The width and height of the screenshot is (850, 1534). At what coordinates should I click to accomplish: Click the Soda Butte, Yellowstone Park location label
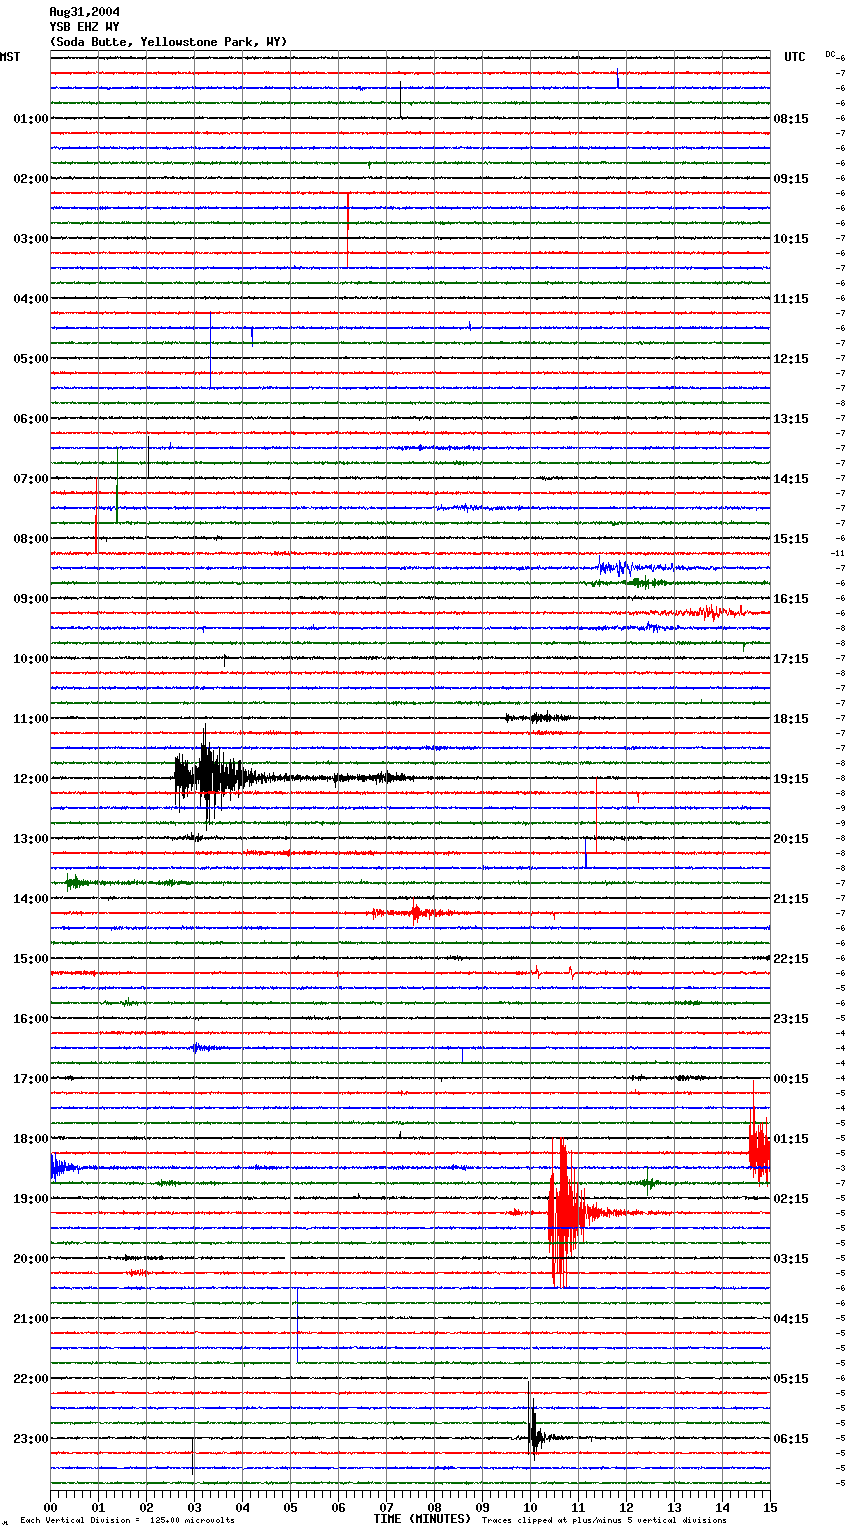click(168, 42)
